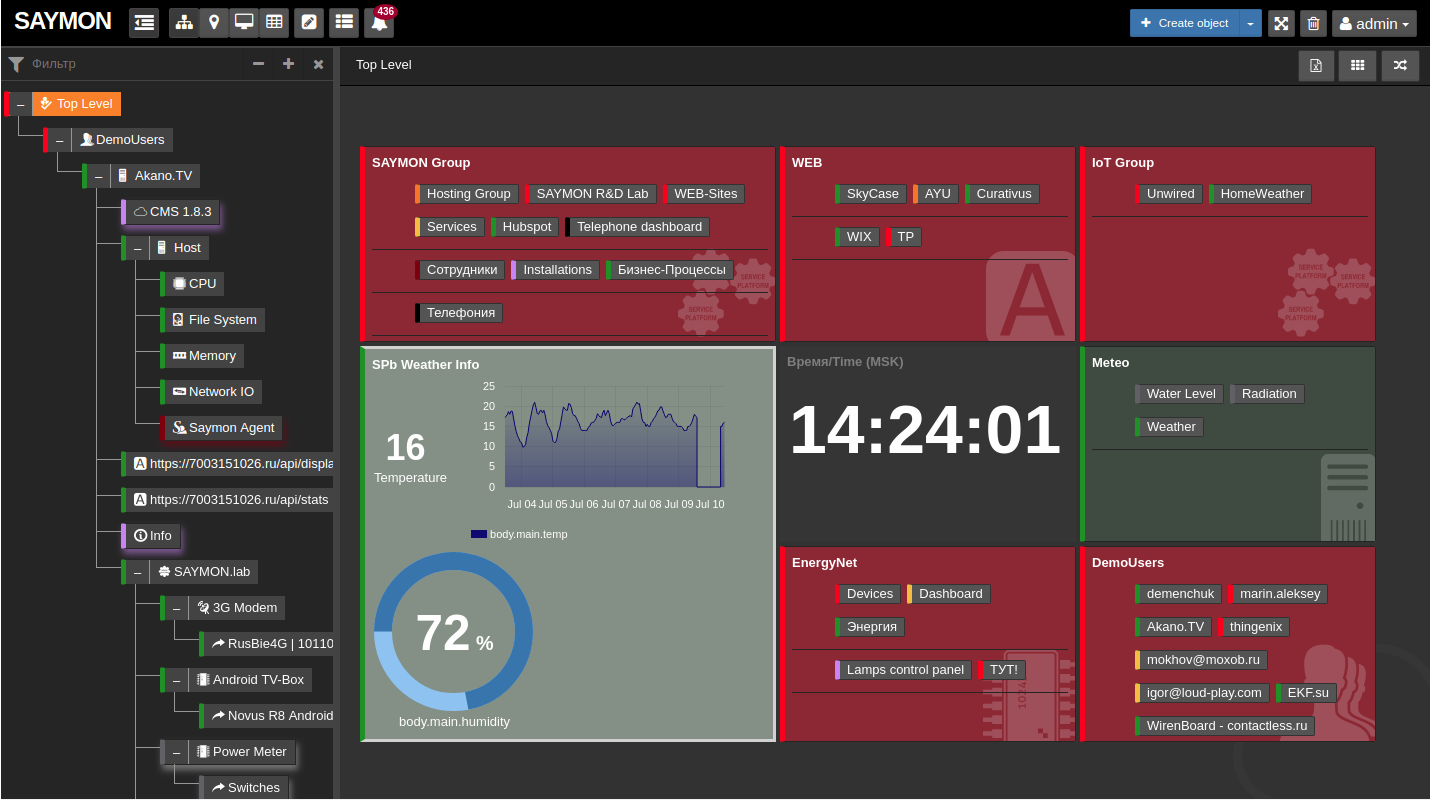Select the Info tree item
Screen dimensions: 1430x800
(153, 536)
